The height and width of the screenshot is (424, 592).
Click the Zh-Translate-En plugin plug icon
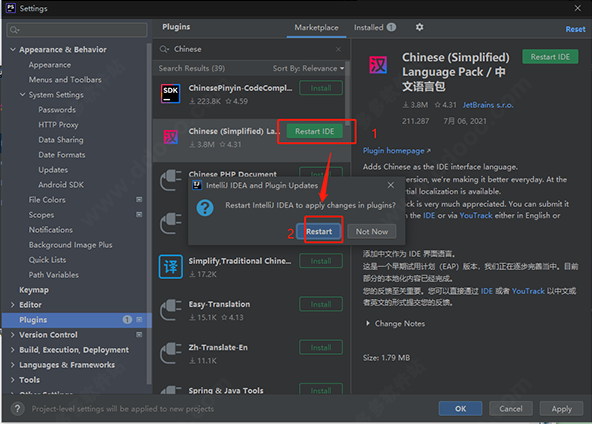pyautogui.click(x=171, y=353)
